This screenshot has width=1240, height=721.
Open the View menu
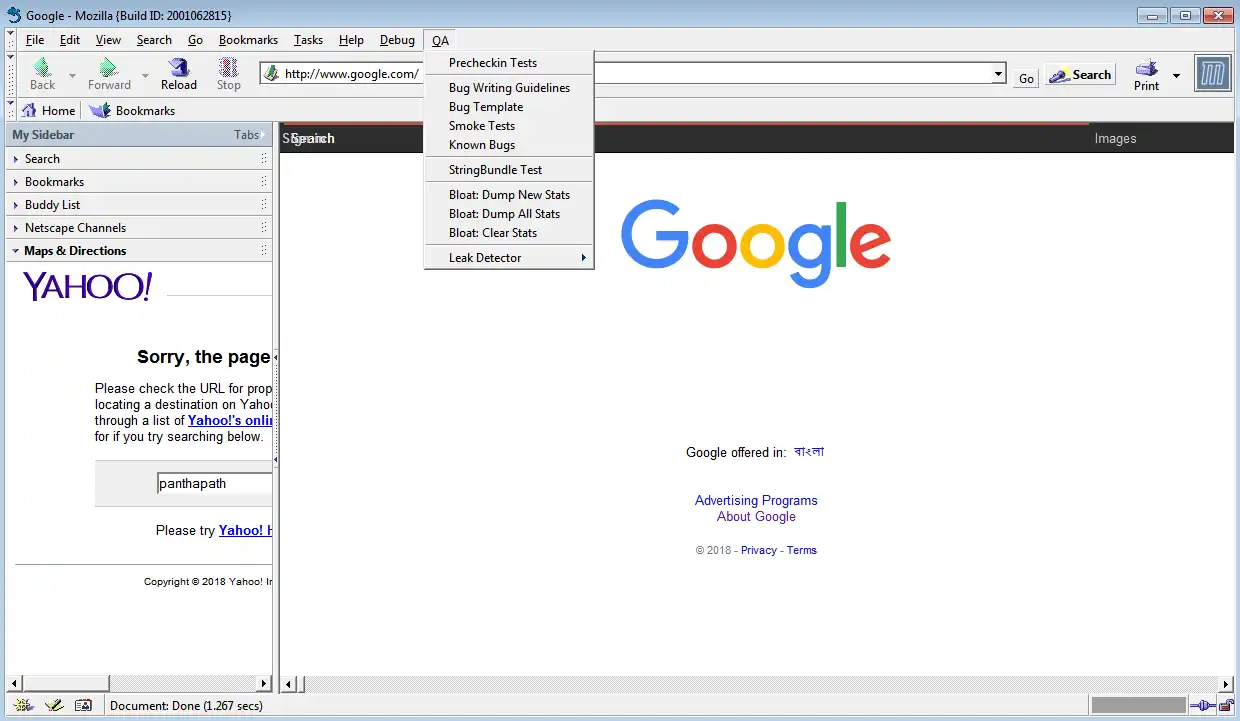click(x=108, y=40)
